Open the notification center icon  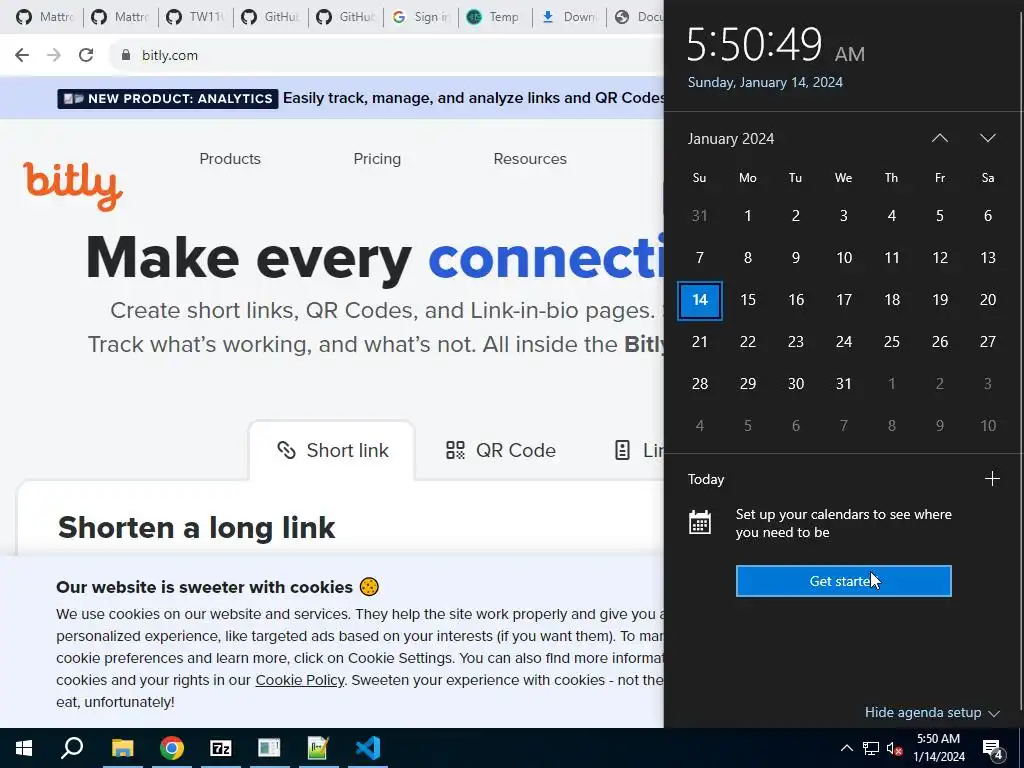point(993,749)
